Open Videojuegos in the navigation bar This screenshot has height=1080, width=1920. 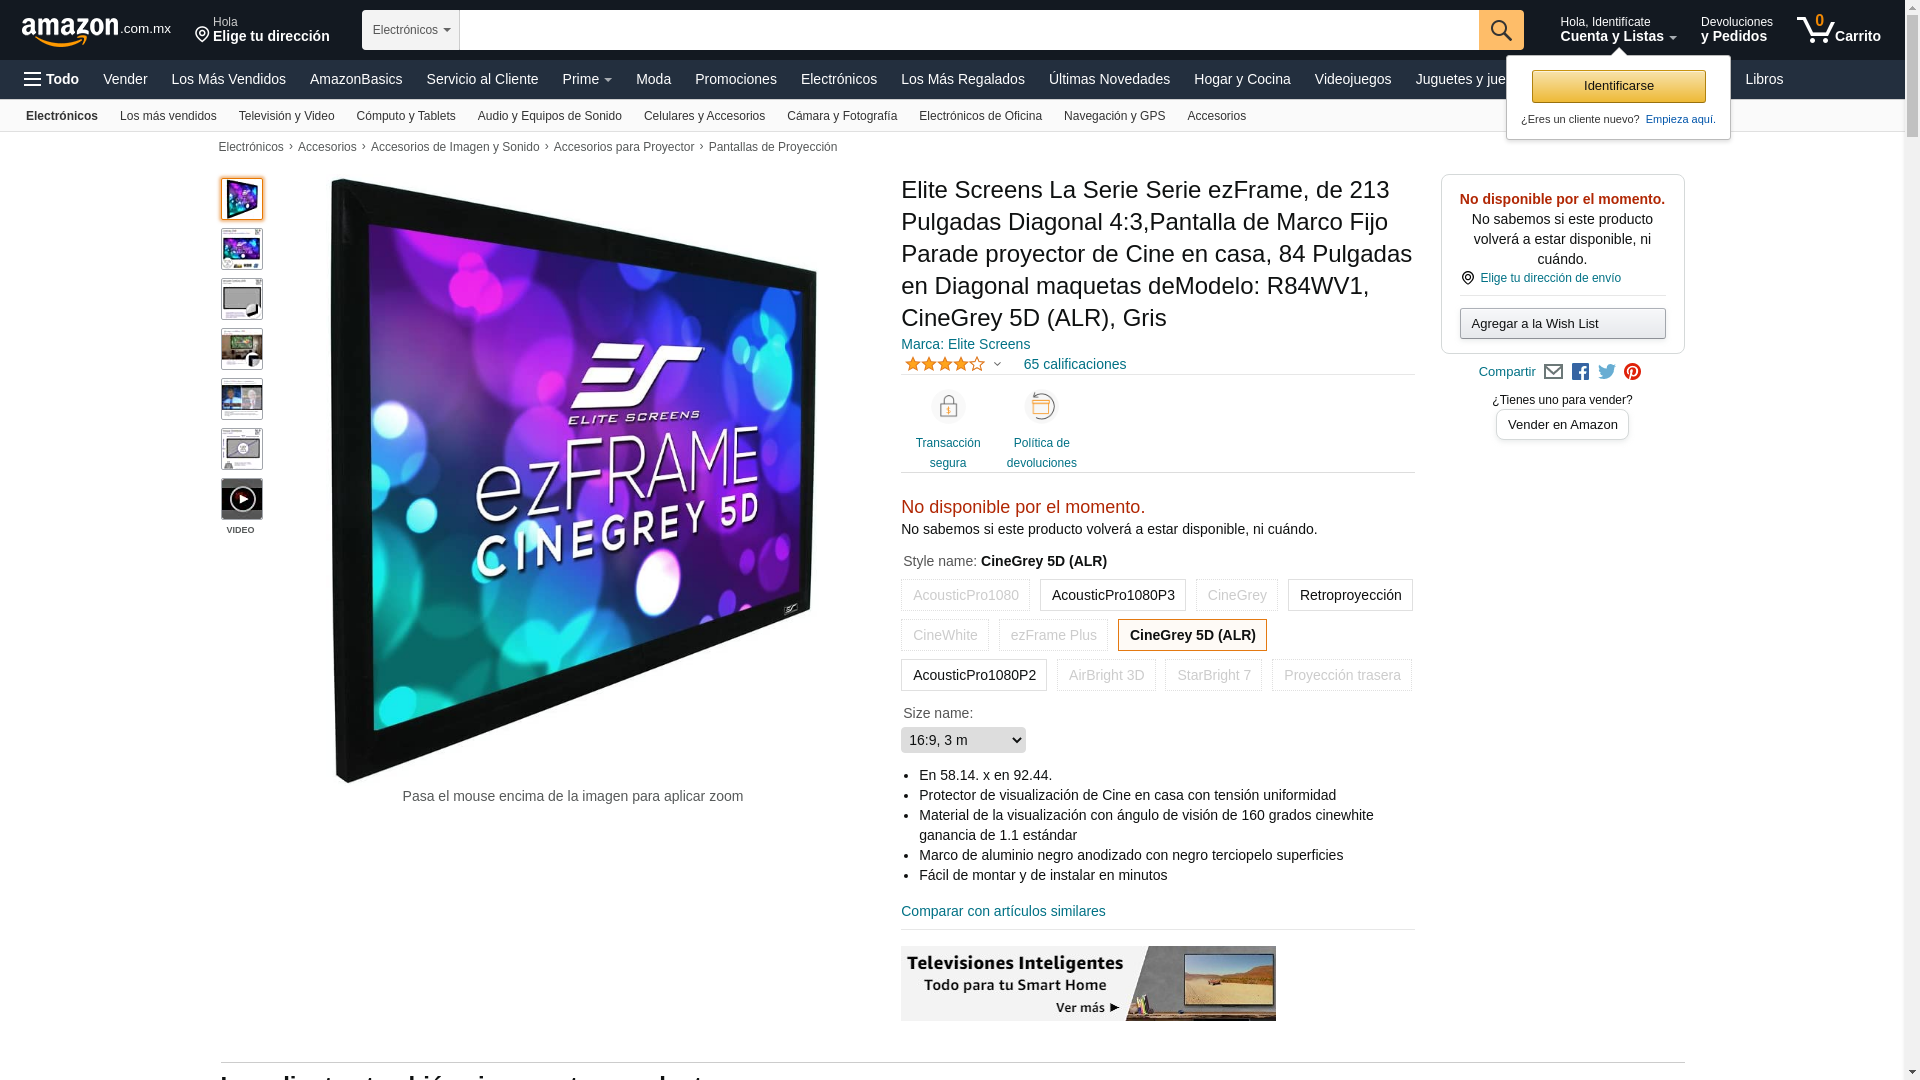click(1352, 79)
